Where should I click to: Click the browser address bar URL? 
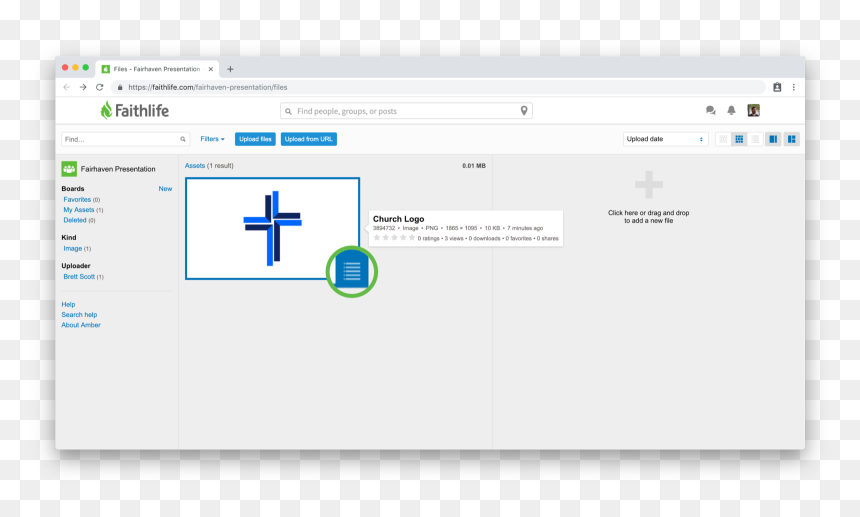[208, 87]
